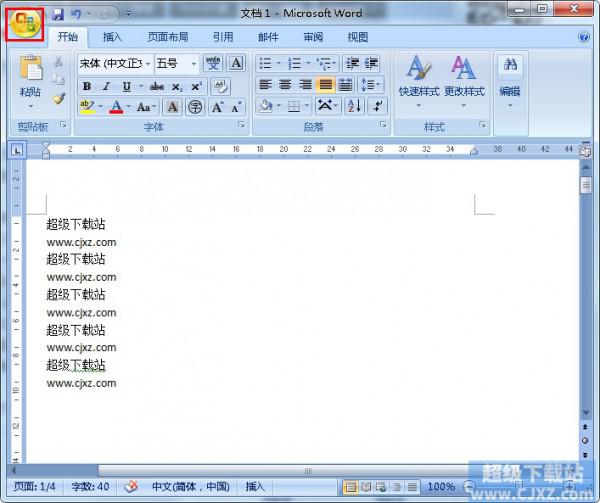Click word count 字数: 40
This screenshot has height=503, width=600.
(90, 487)
